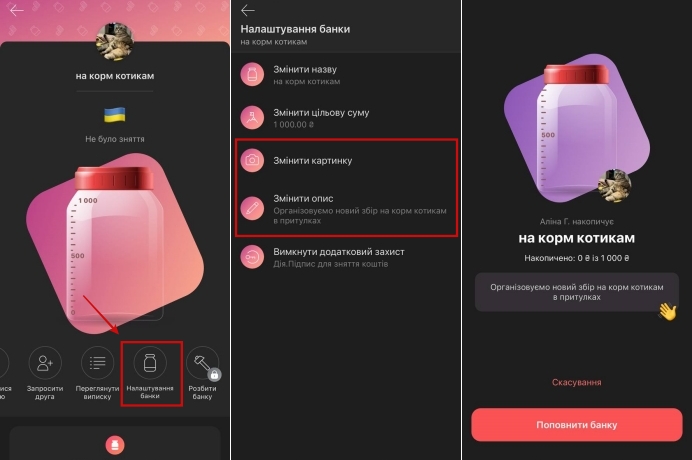Image resolution: width=692 pixels, height=460 pixels.
Task: Open Змінити назву menu entry
Action: coord(346,75)
